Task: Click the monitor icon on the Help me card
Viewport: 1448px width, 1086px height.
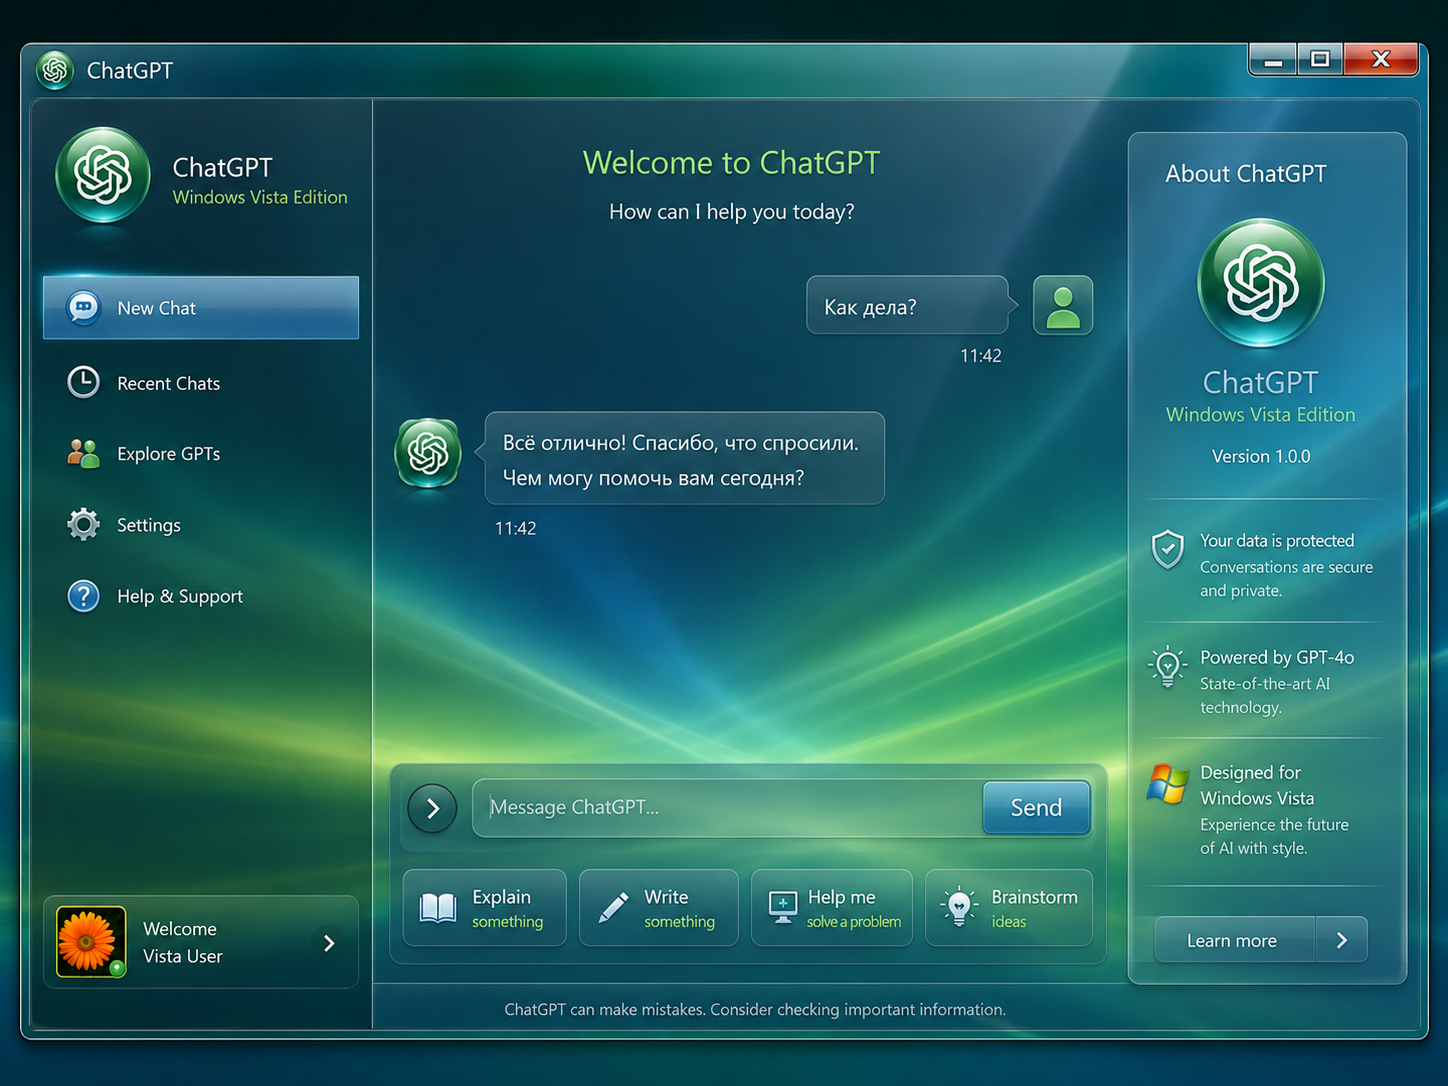Action: [783, 907]
